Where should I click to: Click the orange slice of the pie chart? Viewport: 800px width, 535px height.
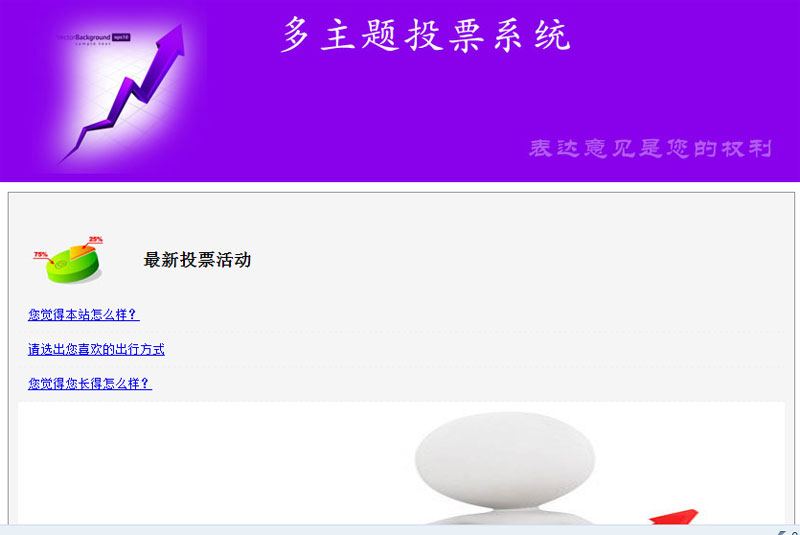[x=81, y=251]
